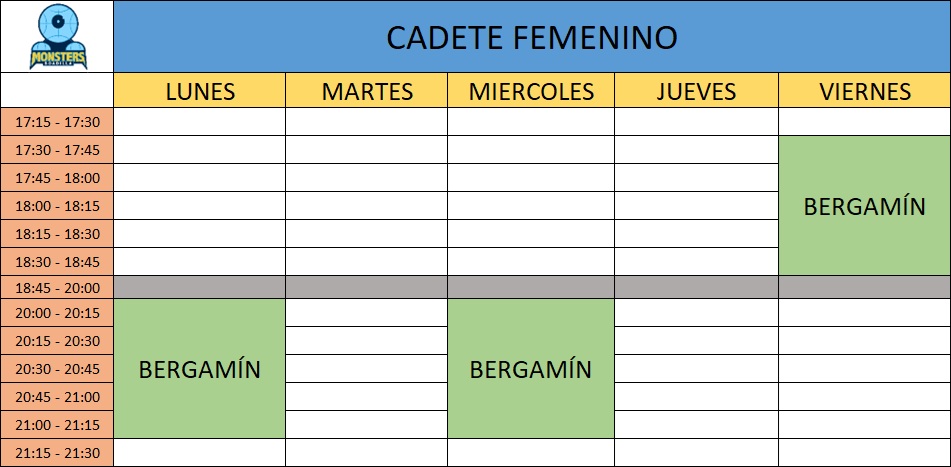Click the empty Monday cell at 17:45 - 18:00

click(x=200, y=178)
